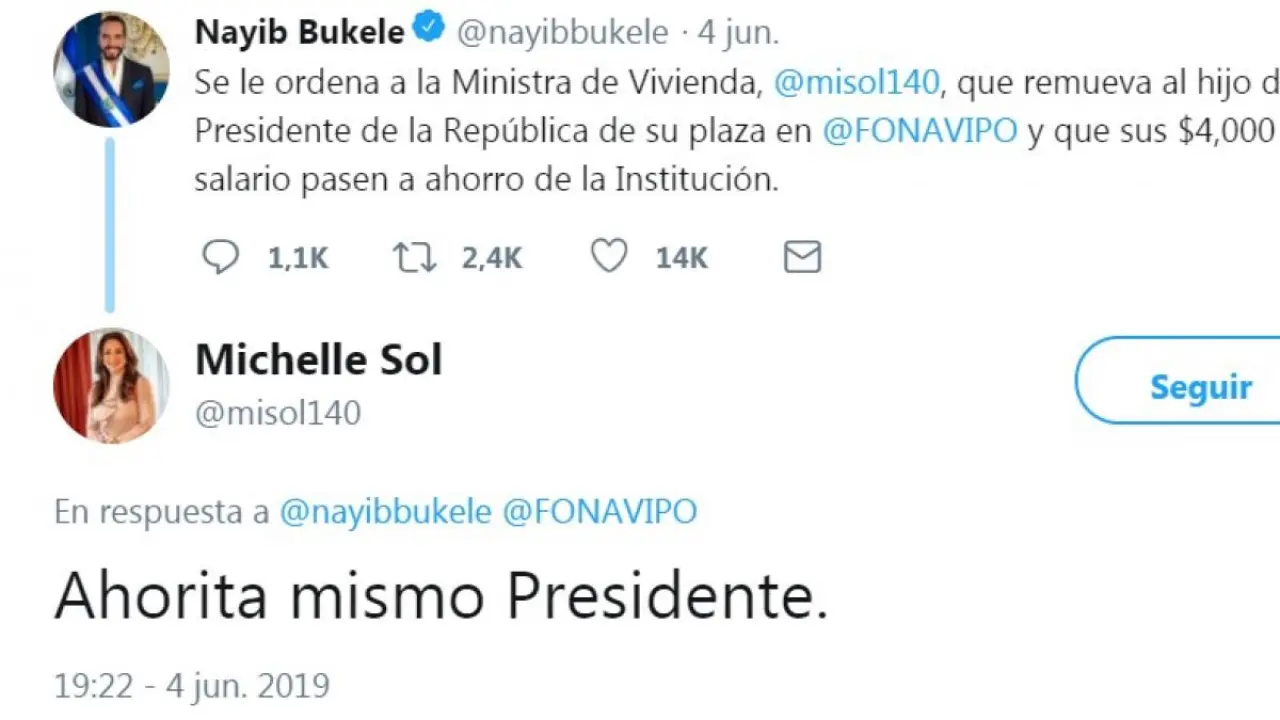Click @FONAVIPO mention in Bukele's tweet
The image size is (1280, 720).
coord(919,132)
